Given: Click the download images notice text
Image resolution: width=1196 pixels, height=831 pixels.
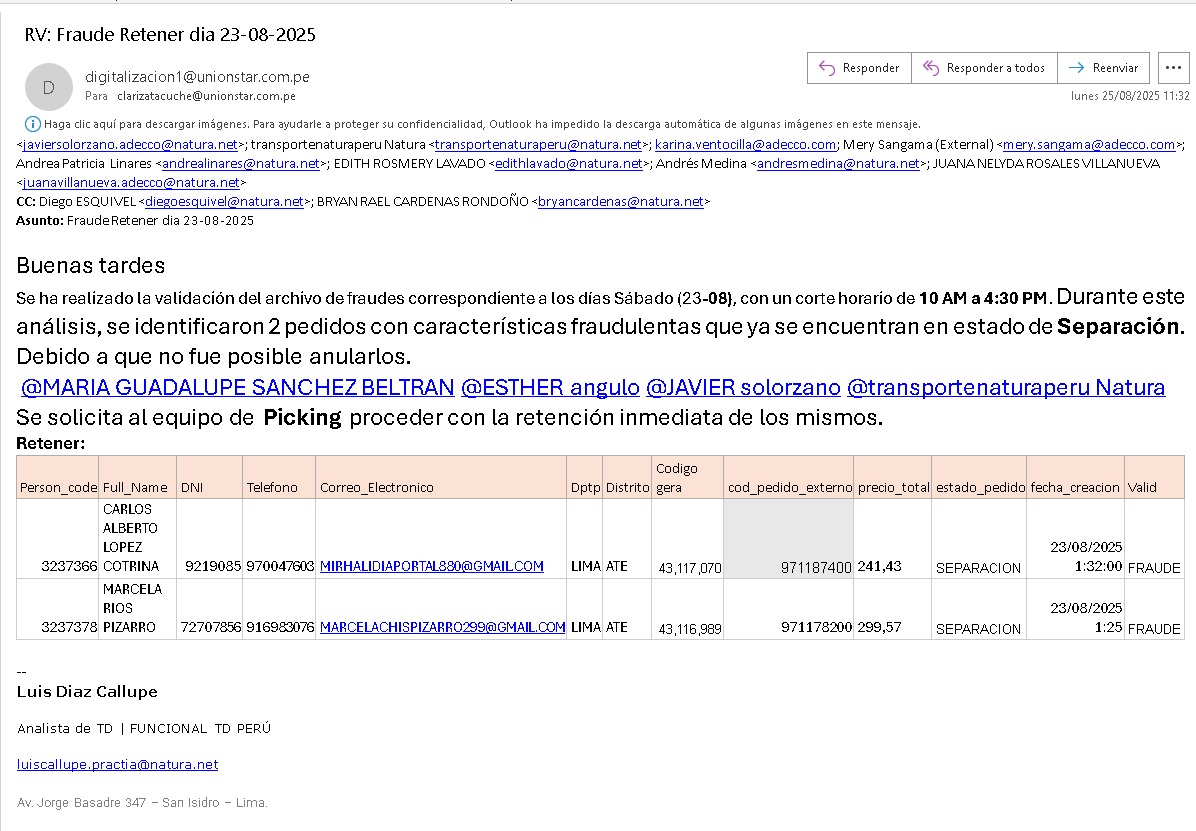Looking at the screenshot, I should tap(482, 124).
